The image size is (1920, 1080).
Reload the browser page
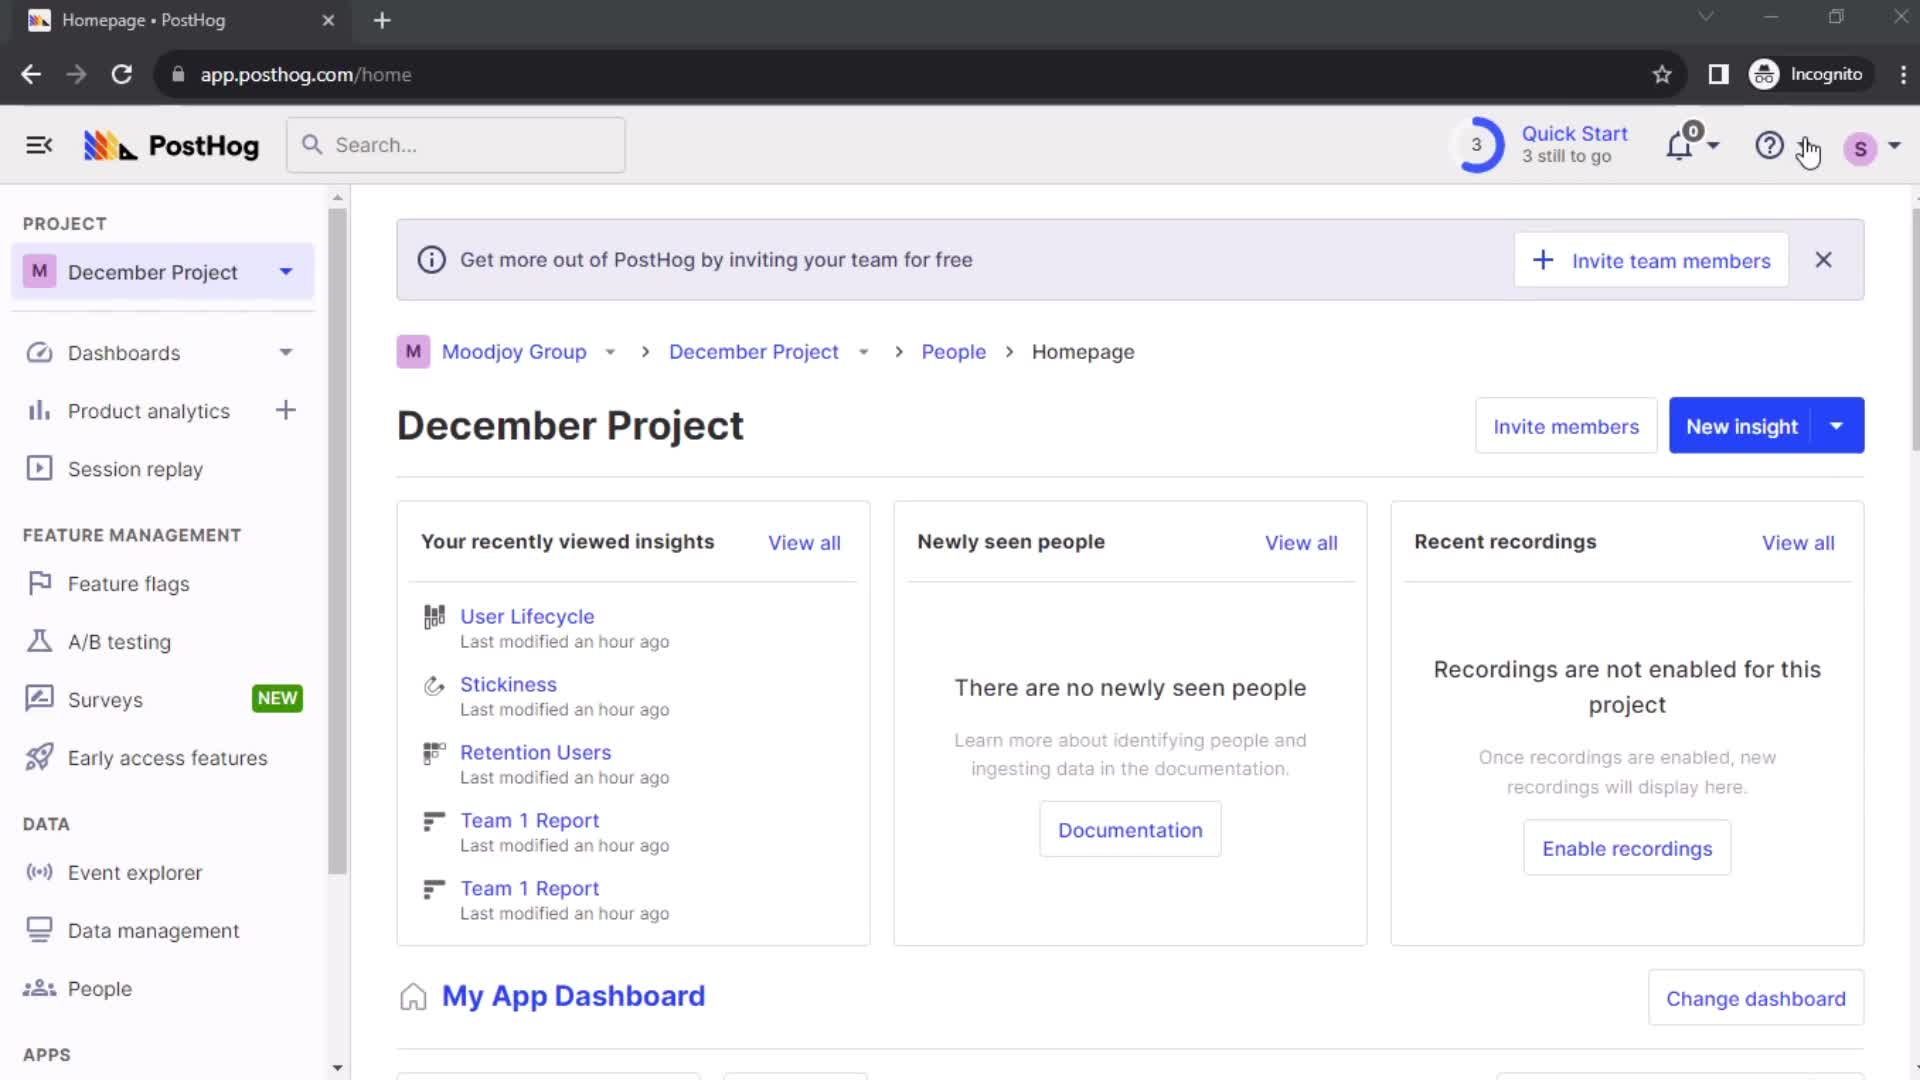coord(121,74)
